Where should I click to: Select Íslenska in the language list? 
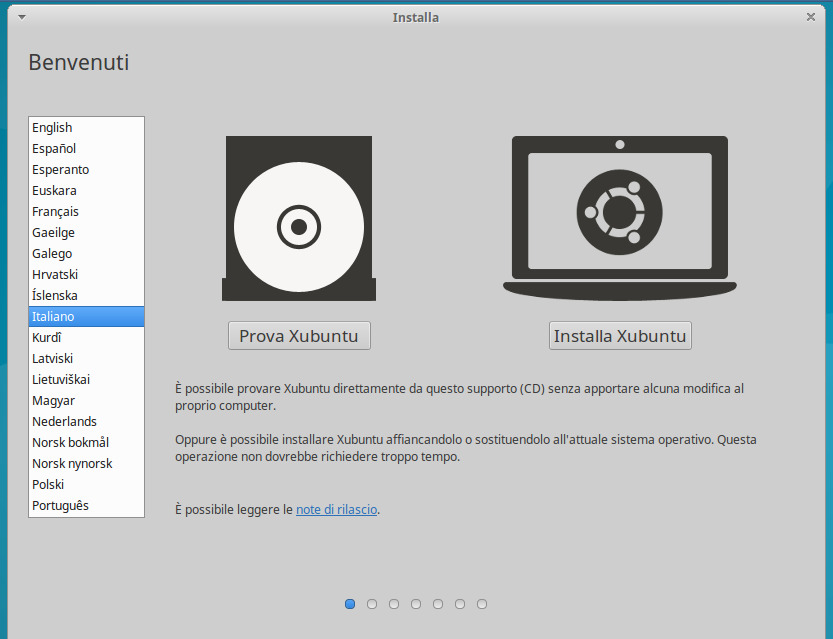[x=86, y=295]
